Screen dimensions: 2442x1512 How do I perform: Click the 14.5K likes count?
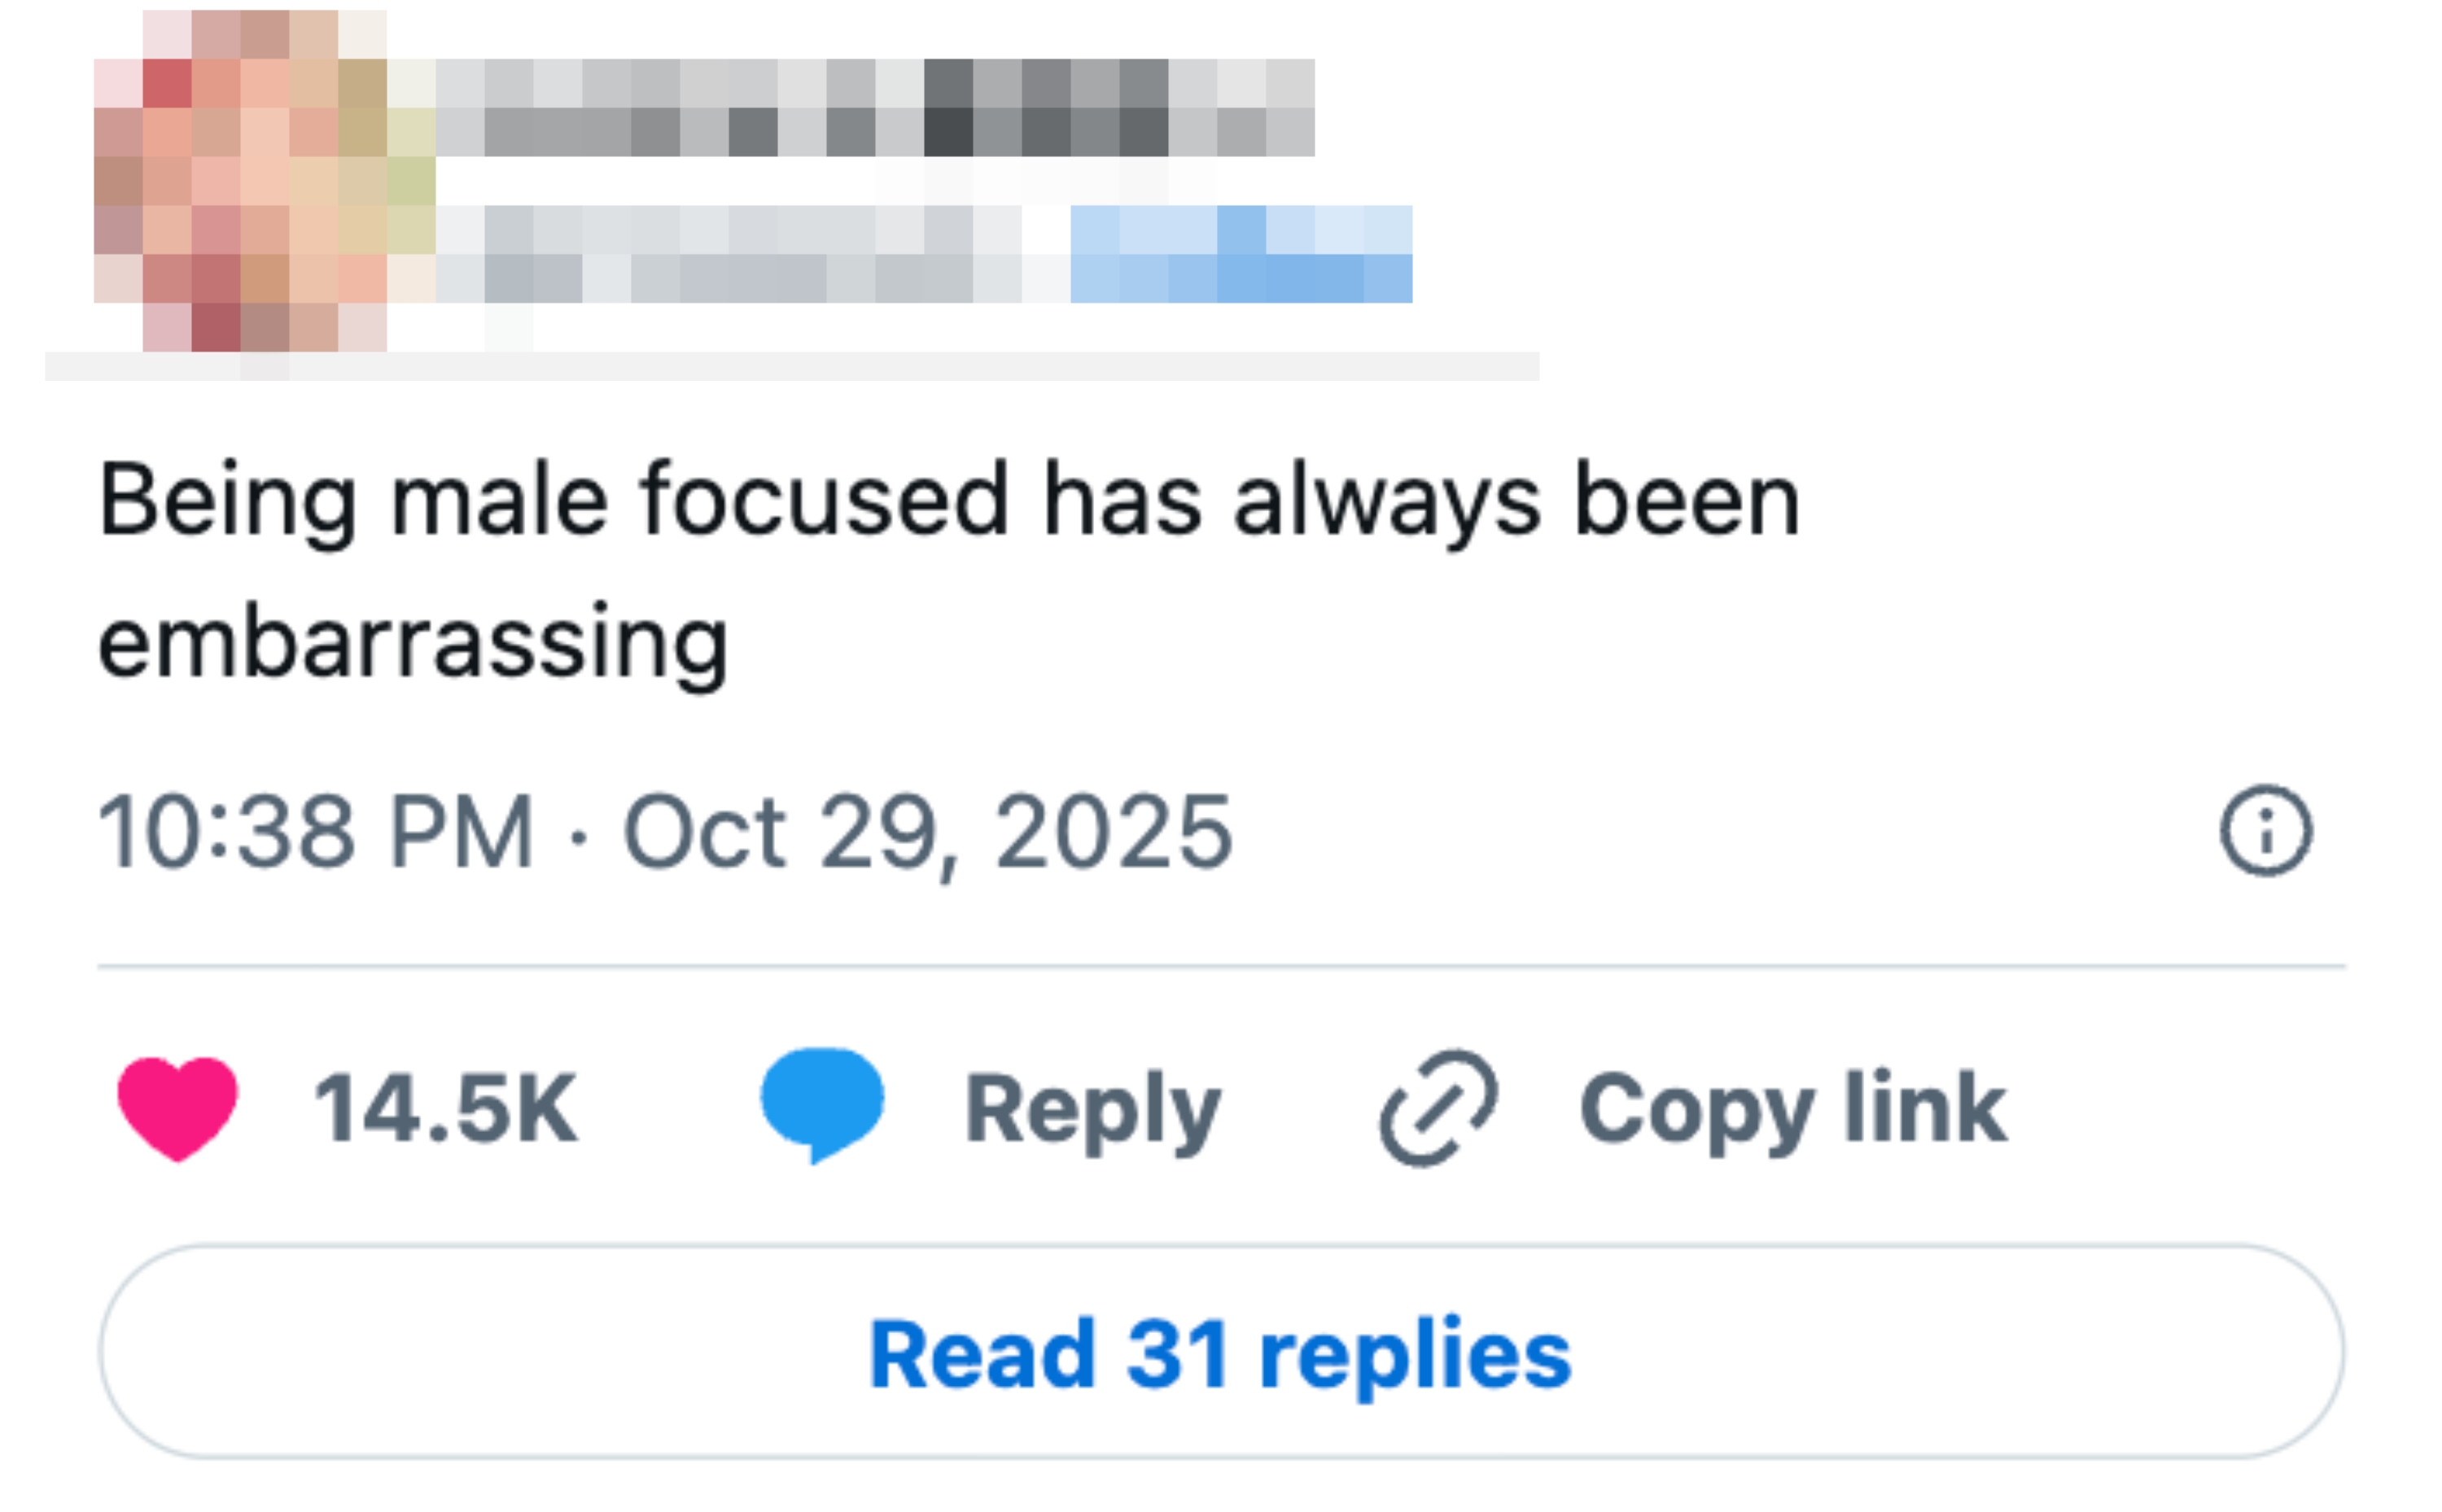pyautogui.click(x=445, y=1108)
